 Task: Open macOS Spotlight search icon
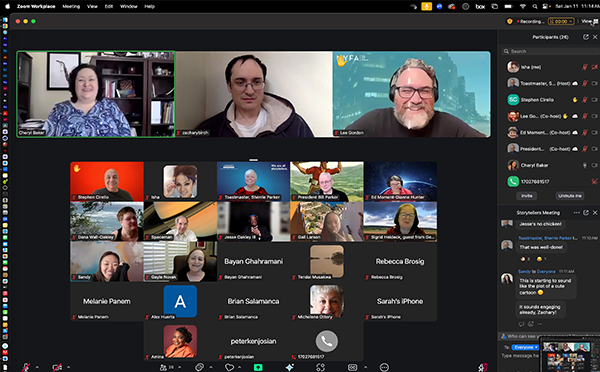(535, 6)
